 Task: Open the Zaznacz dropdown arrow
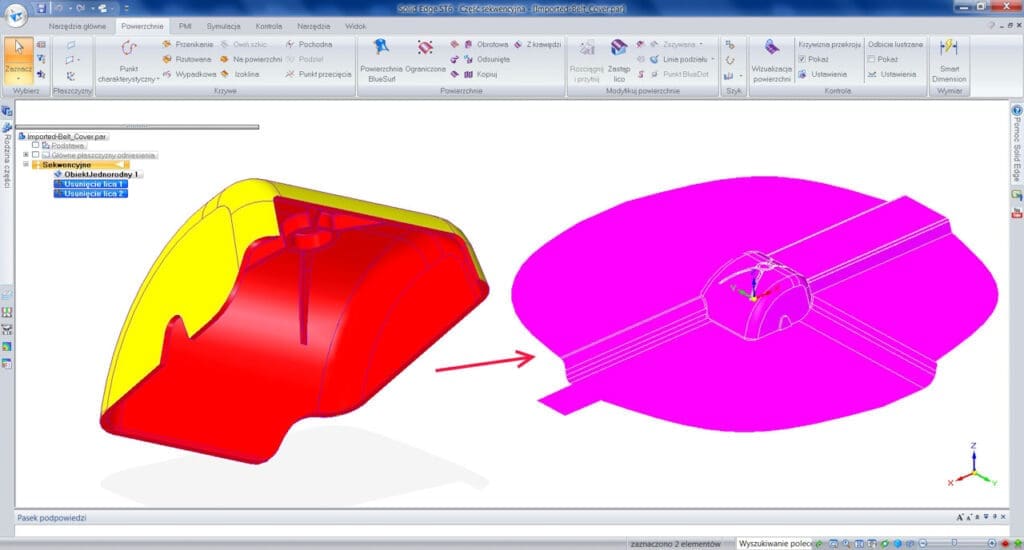[18, 79]
